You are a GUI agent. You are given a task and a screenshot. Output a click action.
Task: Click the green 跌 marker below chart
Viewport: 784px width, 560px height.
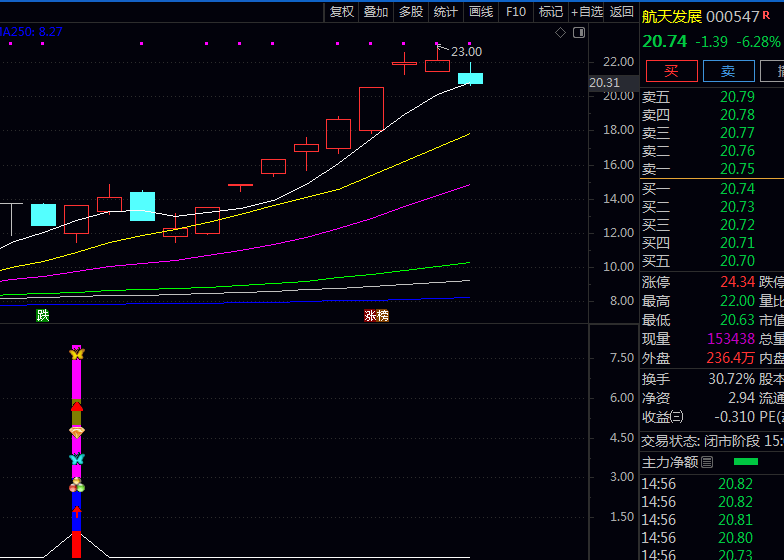click(x=42, y=315)
